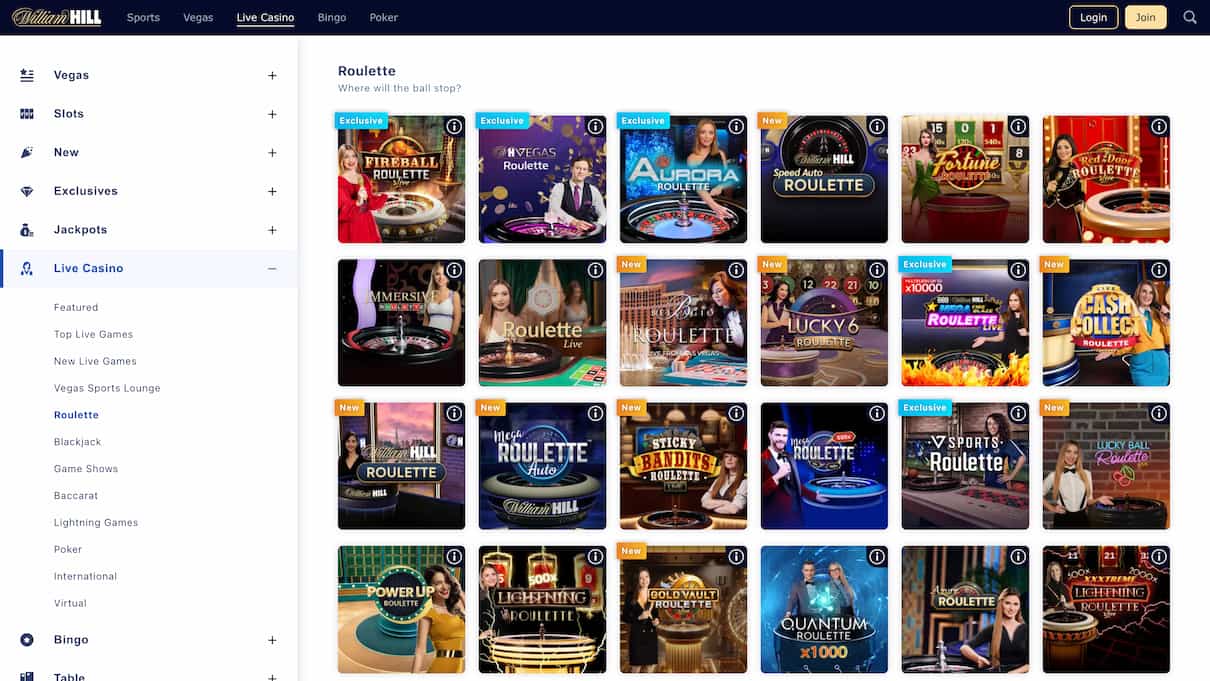Launch the XXXtreme Lightning Roulette thumbnail
Viewport: 1210px width, 681px height.
tap(1106, 609)
